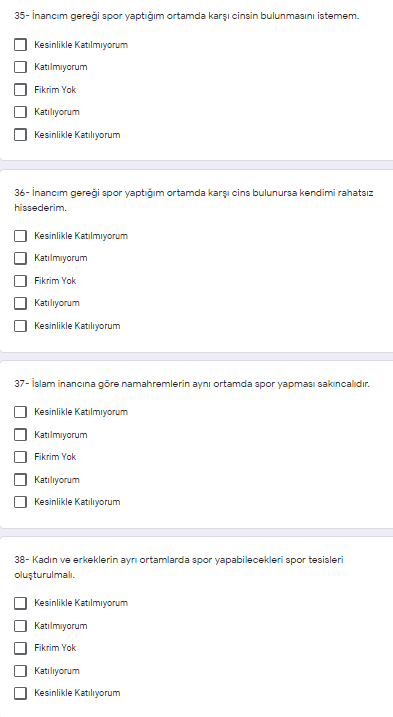
Task: Select 'Katılmıyorum' under question 36
Action: tap(20, 258)
